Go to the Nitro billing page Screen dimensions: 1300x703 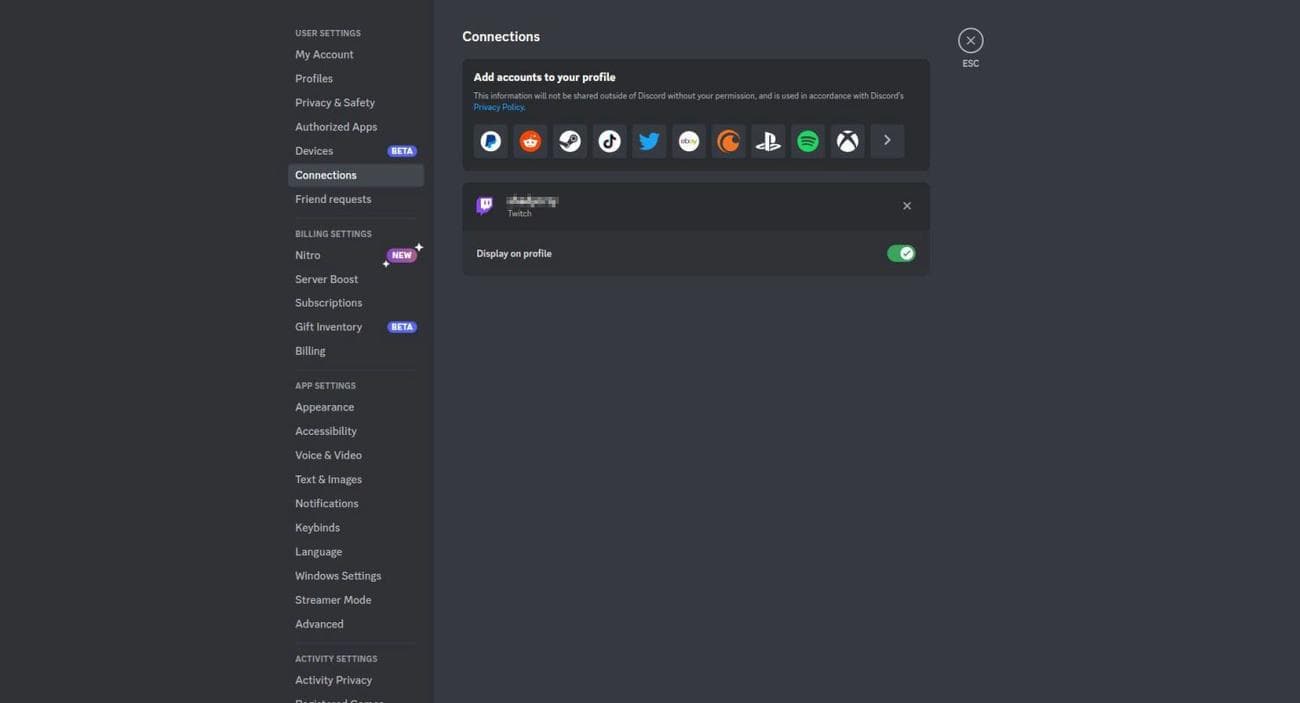[x=309, y=255]
